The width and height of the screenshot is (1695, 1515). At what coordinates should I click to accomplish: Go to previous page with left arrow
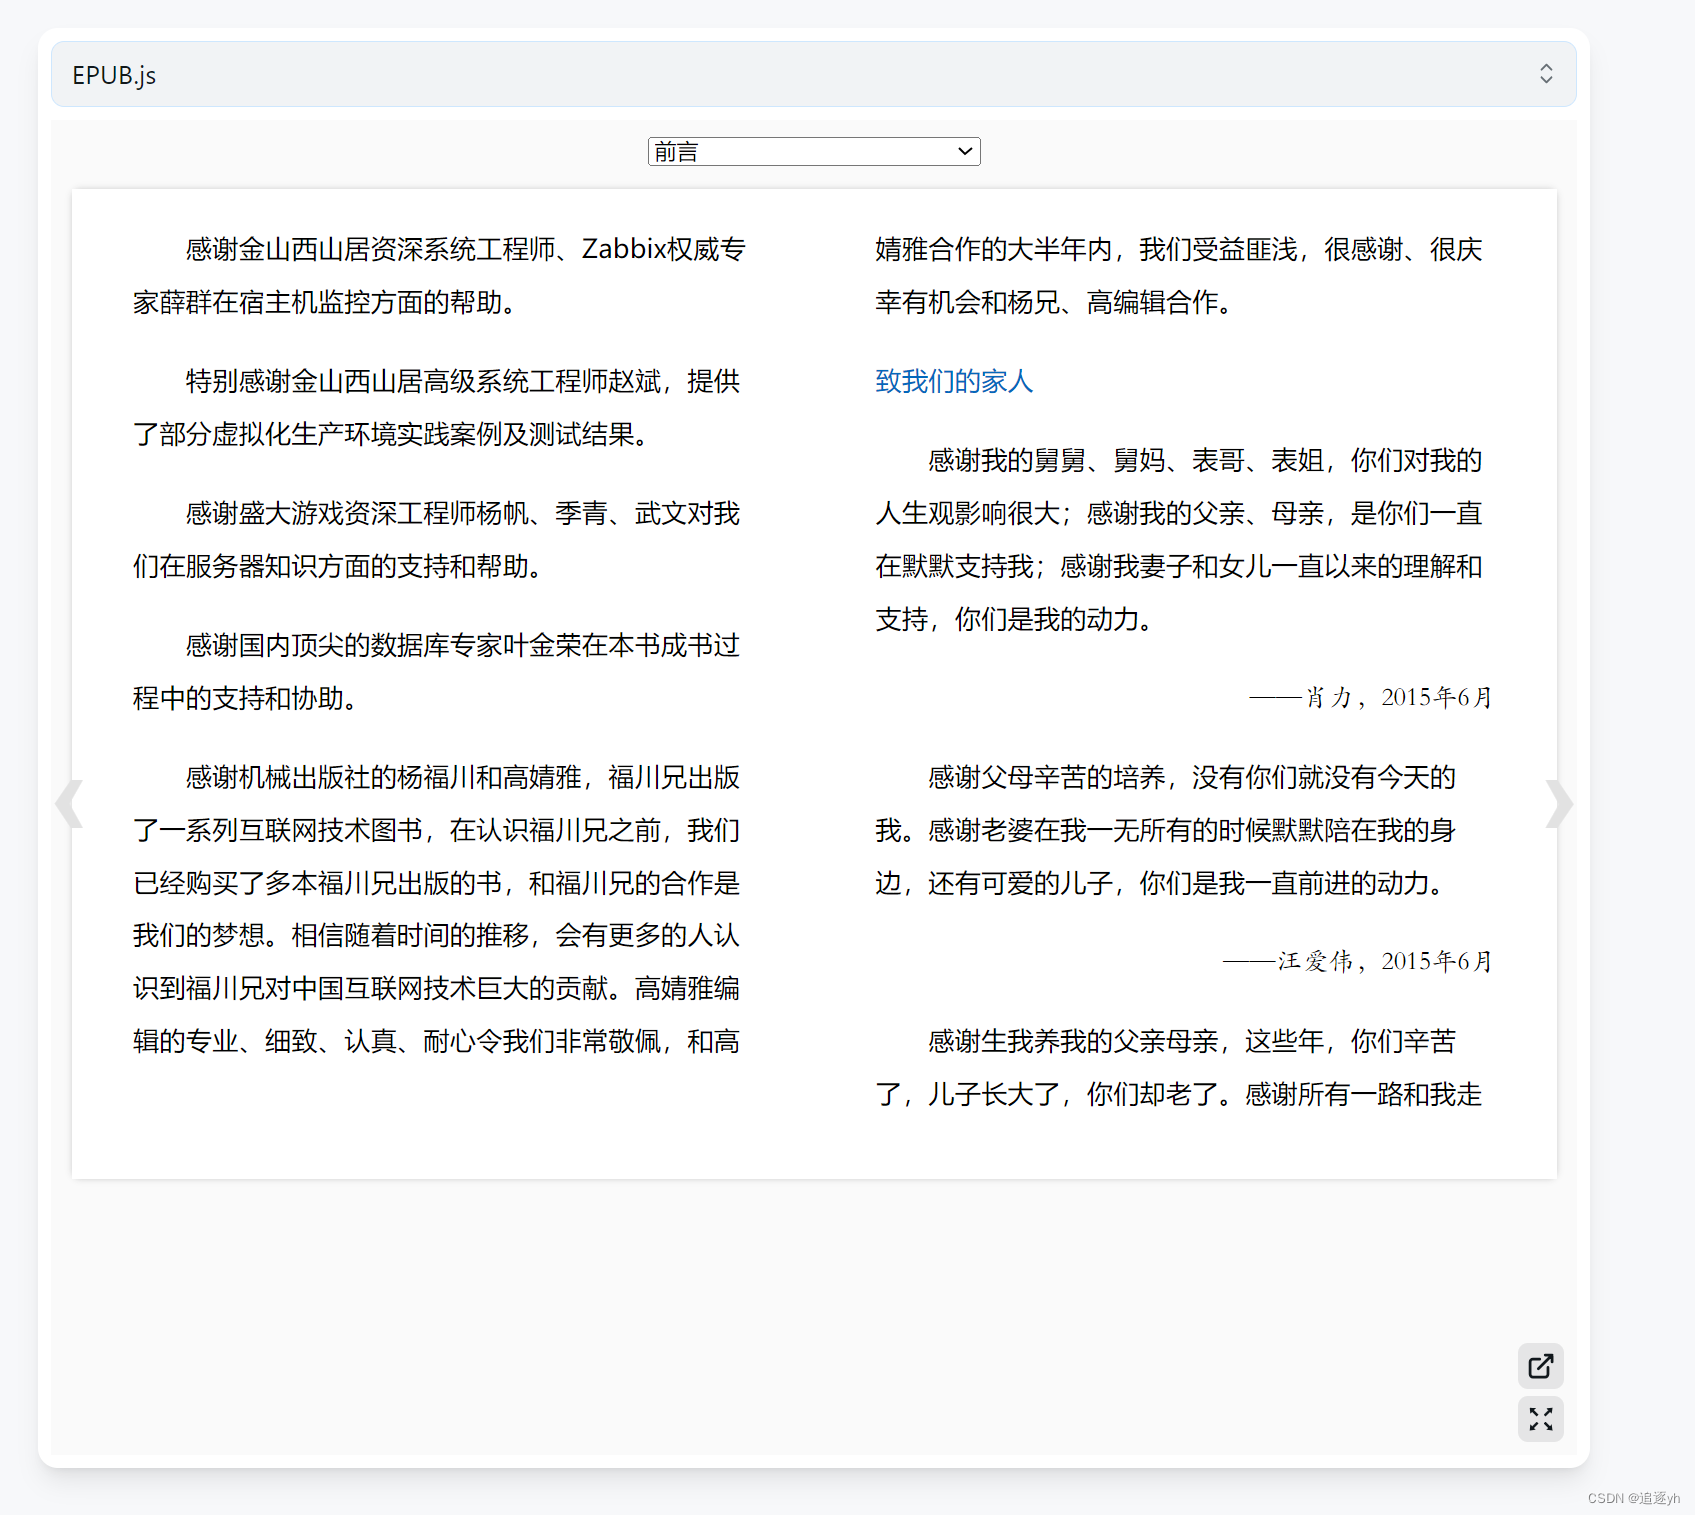(69, 804)
